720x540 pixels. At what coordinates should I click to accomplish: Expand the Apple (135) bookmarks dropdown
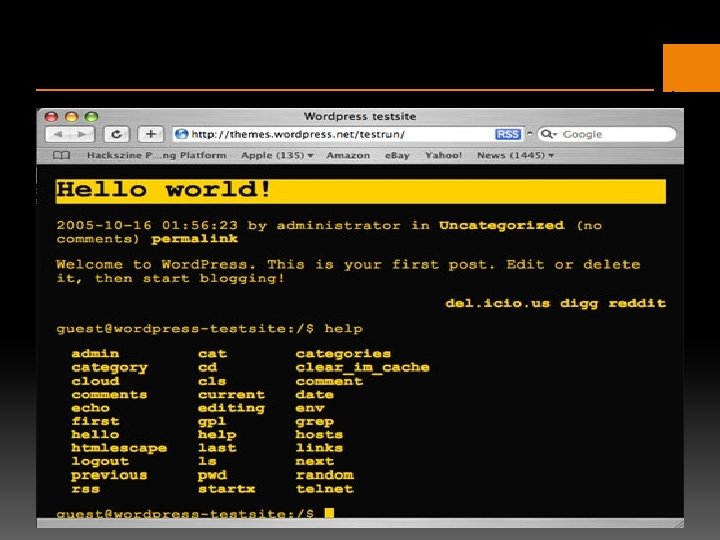[277, 155]
